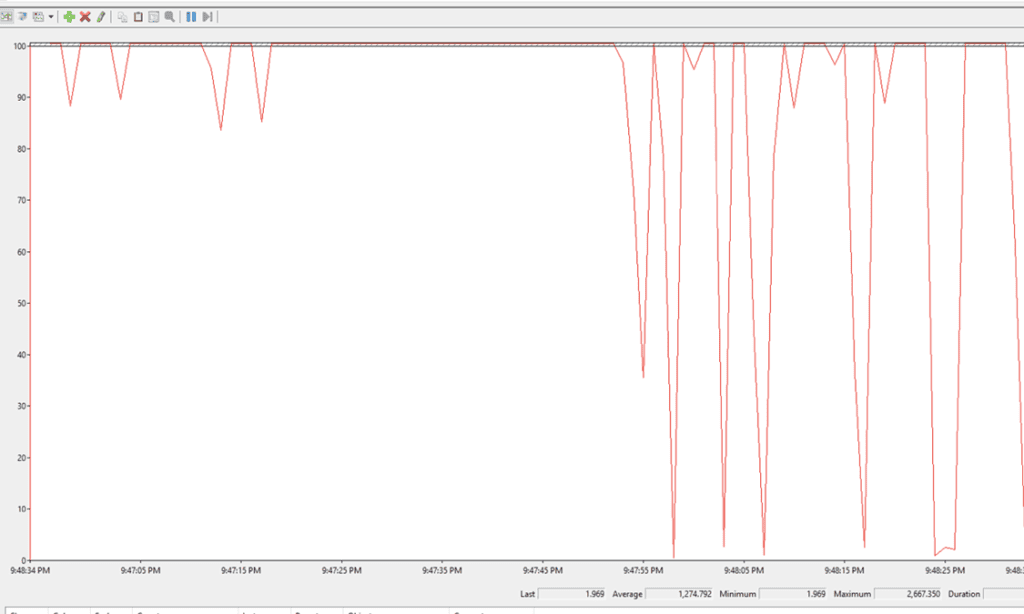Freeze the display with pause button

point(191,16)
